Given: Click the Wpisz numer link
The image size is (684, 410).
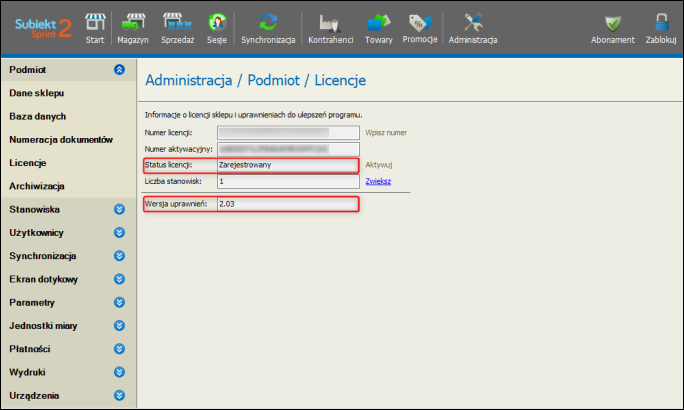Looking at the screenshot, I should 386,132.
